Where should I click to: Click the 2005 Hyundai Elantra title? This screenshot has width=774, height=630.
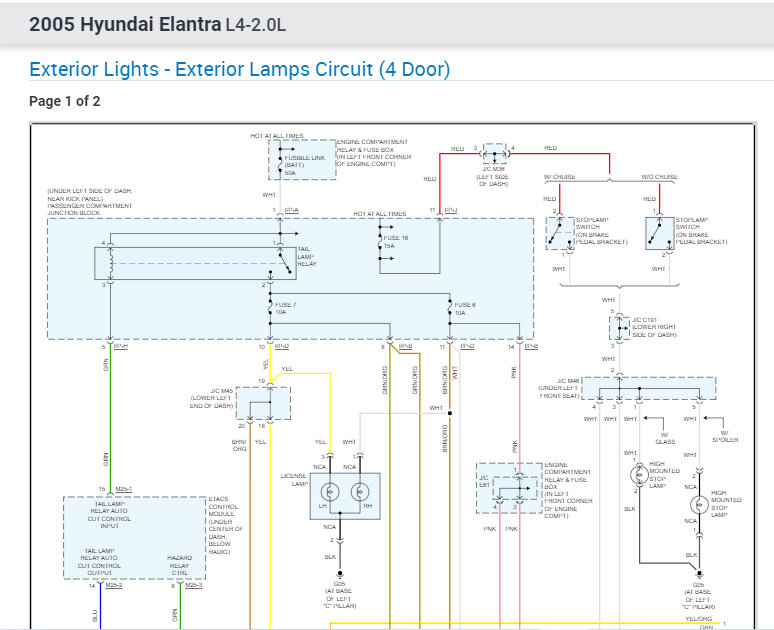(x=125, y=24)
